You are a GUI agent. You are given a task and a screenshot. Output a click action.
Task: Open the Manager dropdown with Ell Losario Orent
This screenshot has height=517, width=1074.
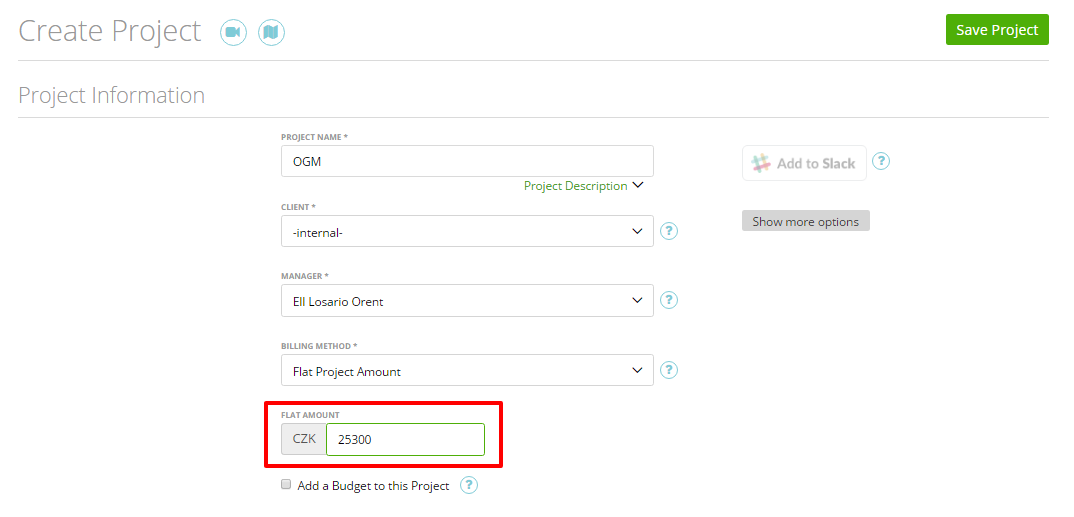tap(467, 301)
